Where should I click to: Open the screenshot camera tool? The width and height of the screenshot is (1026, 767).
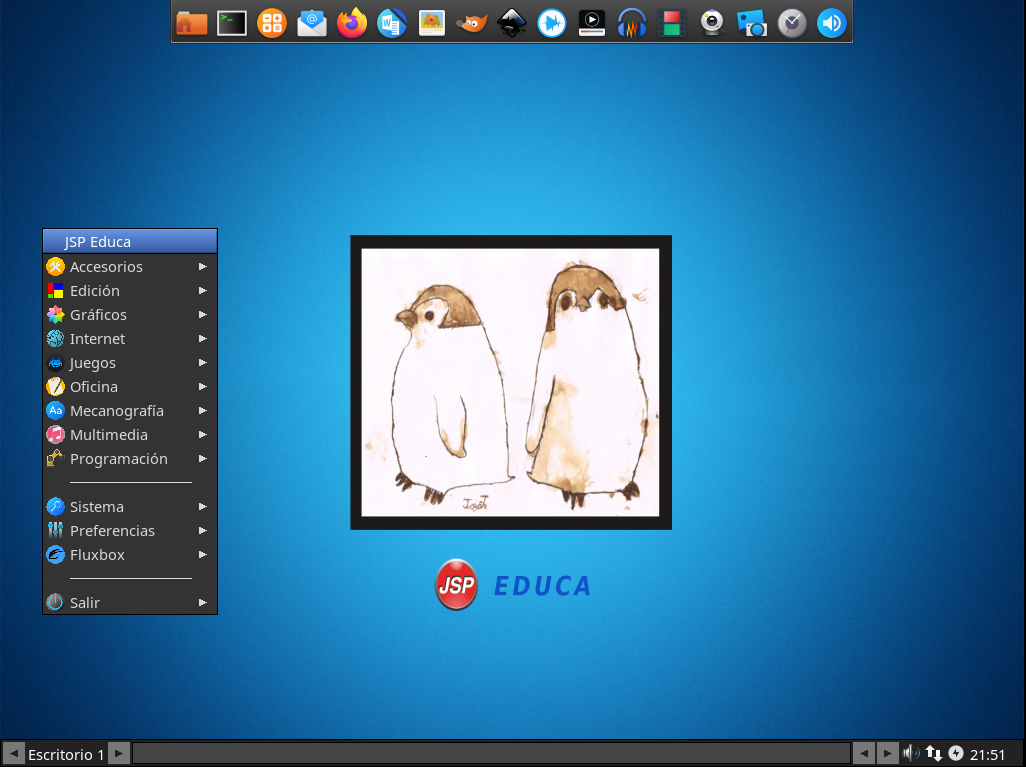pyautogui.click(x=752, y=24)
